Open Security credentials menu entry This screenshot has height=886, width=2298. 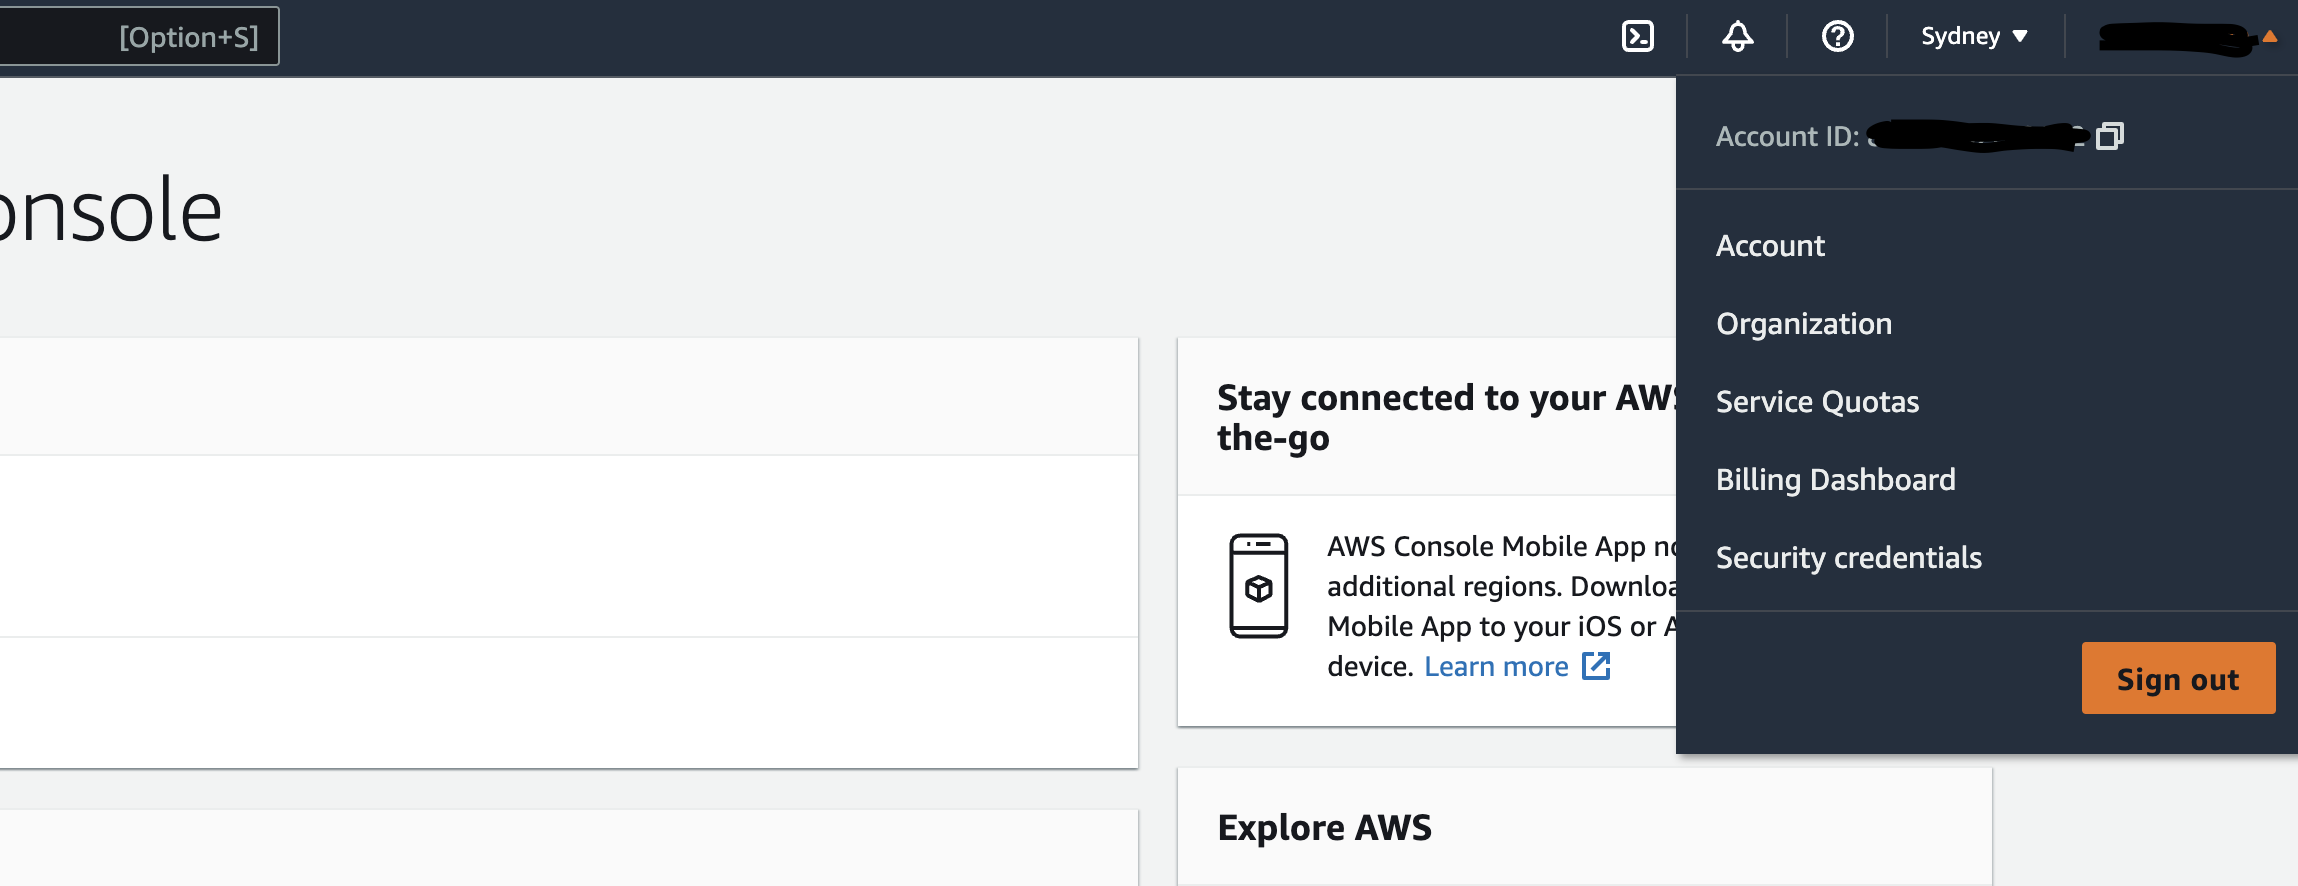[1848, 558]
